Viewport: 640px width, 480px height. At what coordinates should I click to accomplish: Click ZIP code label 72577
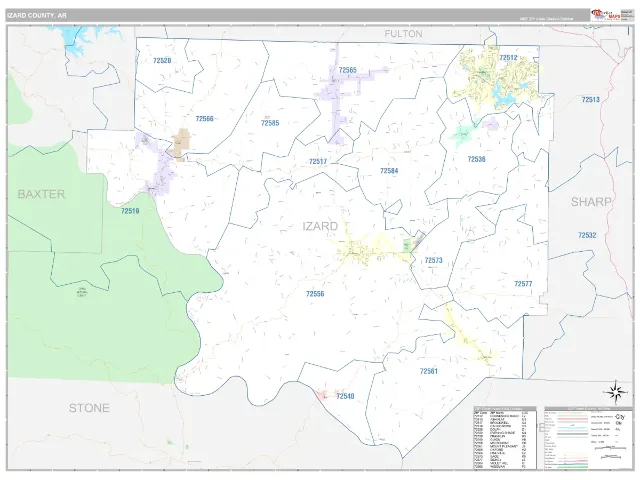point(523,284)
